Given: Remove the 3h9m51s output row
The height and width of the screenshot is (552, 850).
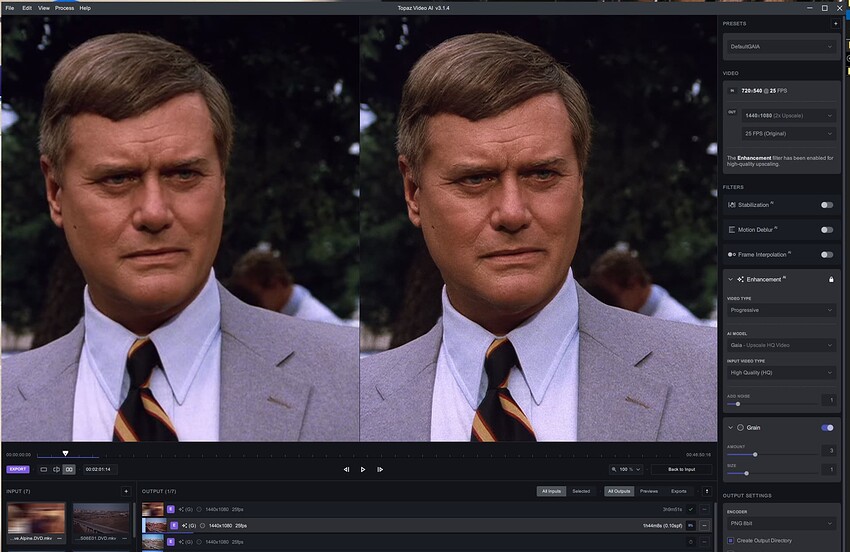Looking at the screenshot, I should 704,509.
